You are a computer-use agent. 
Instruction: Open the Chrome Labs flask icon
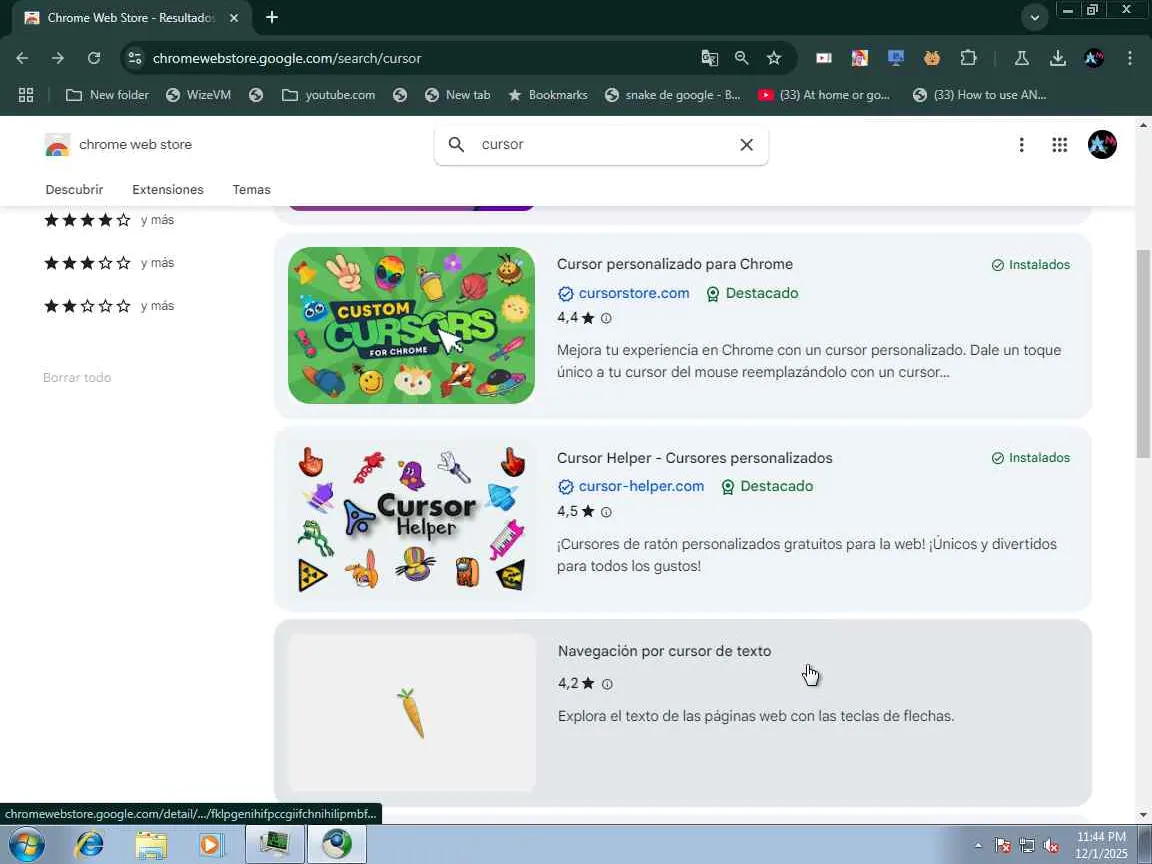pos(1021,58)
